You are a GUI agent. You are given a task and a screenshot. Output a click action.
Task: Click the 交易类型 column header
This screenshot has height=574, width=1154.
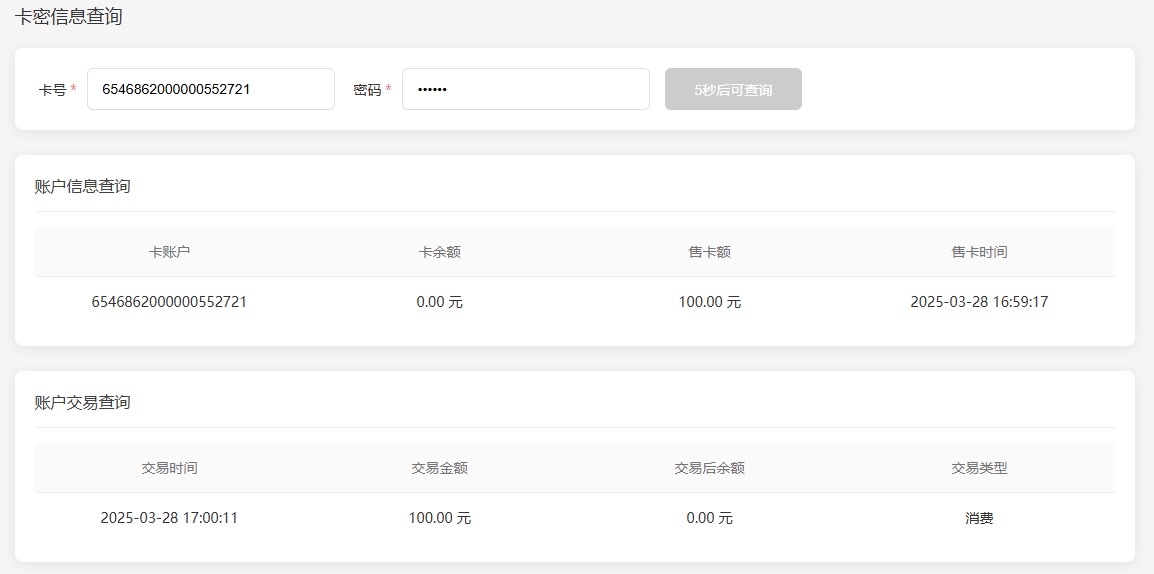click(x=979, y=468)
